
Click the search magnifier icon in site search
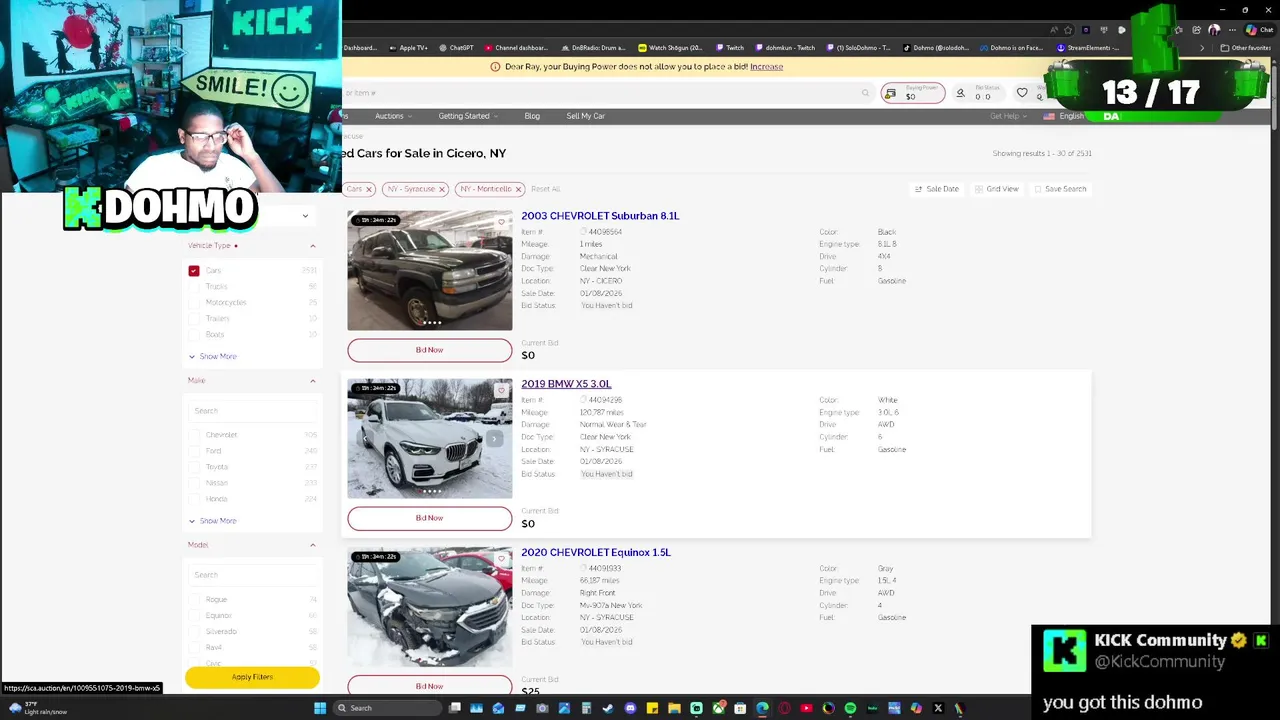click(x=865, y=93)
